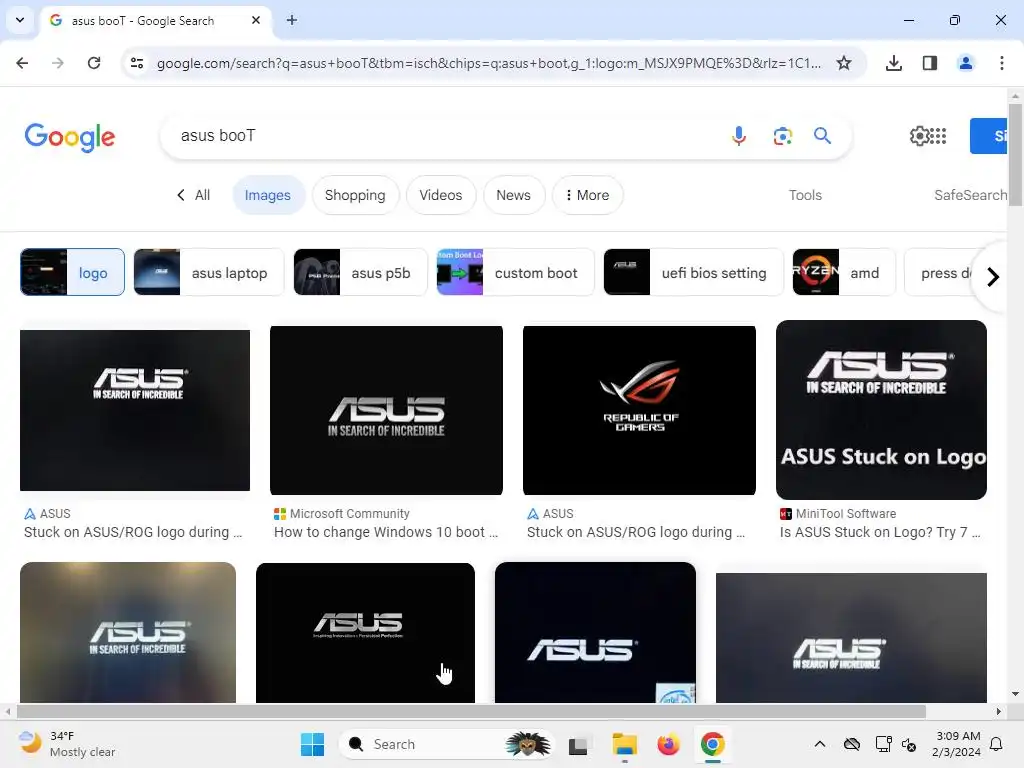Viewport: 1024px width, 768px height.
Task: Click the address bar URL
Action: pos(488,63)
